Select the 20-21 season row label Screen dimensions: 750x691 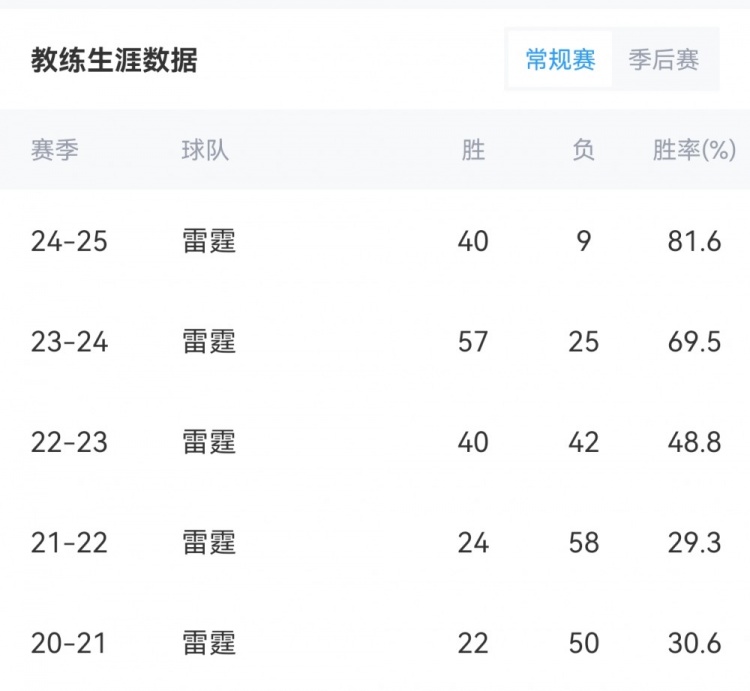[x=69, y=642]
